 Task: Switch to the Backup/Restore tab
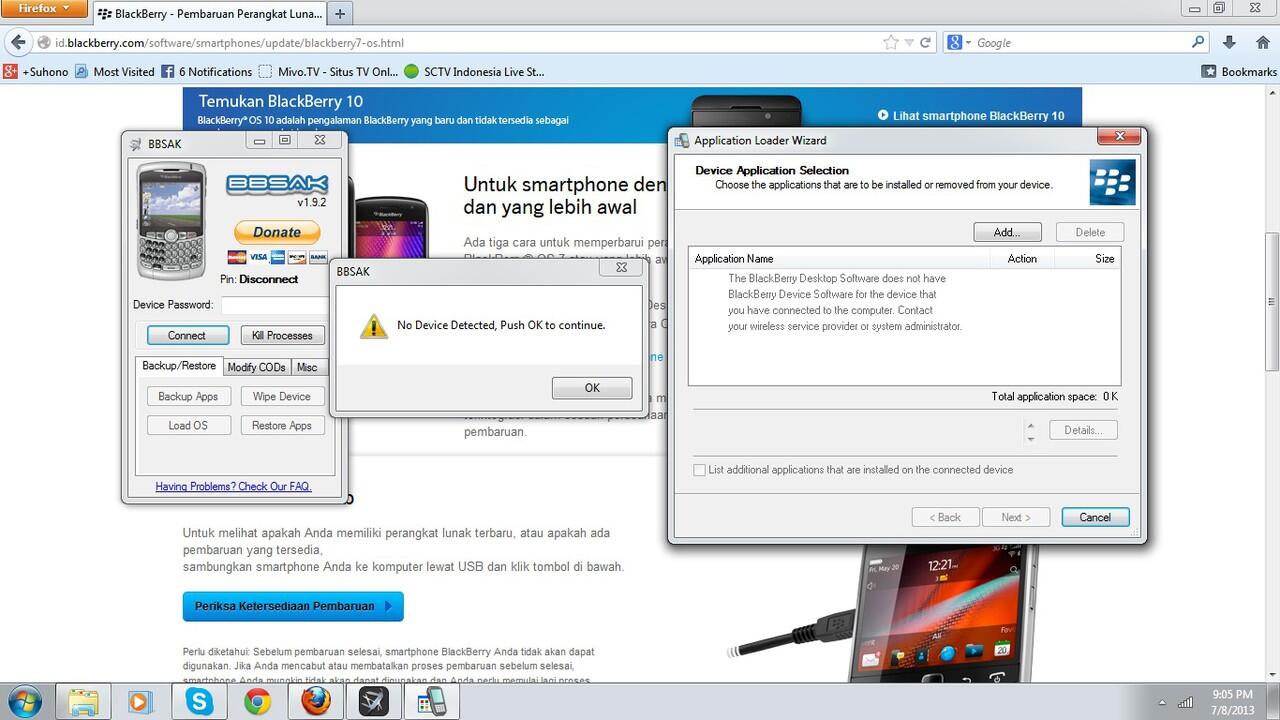(x=179, y=366)
